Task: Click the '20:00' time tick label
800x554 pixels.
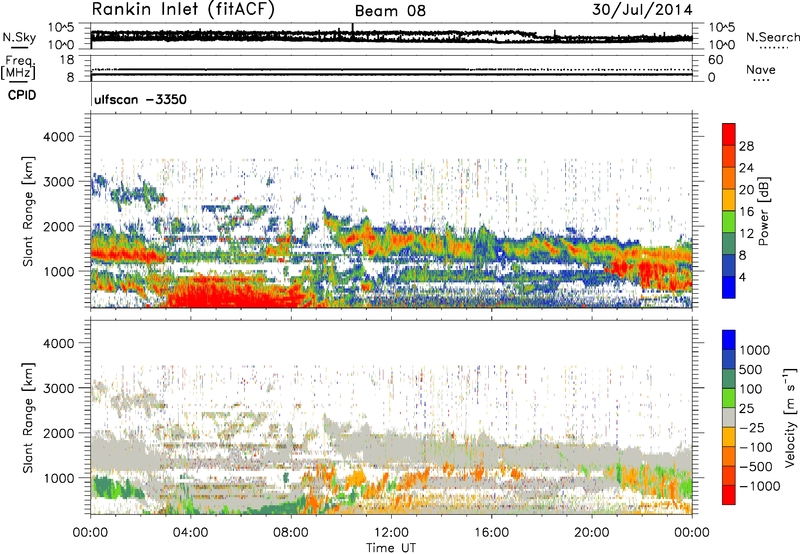Action: click(591, 533)
